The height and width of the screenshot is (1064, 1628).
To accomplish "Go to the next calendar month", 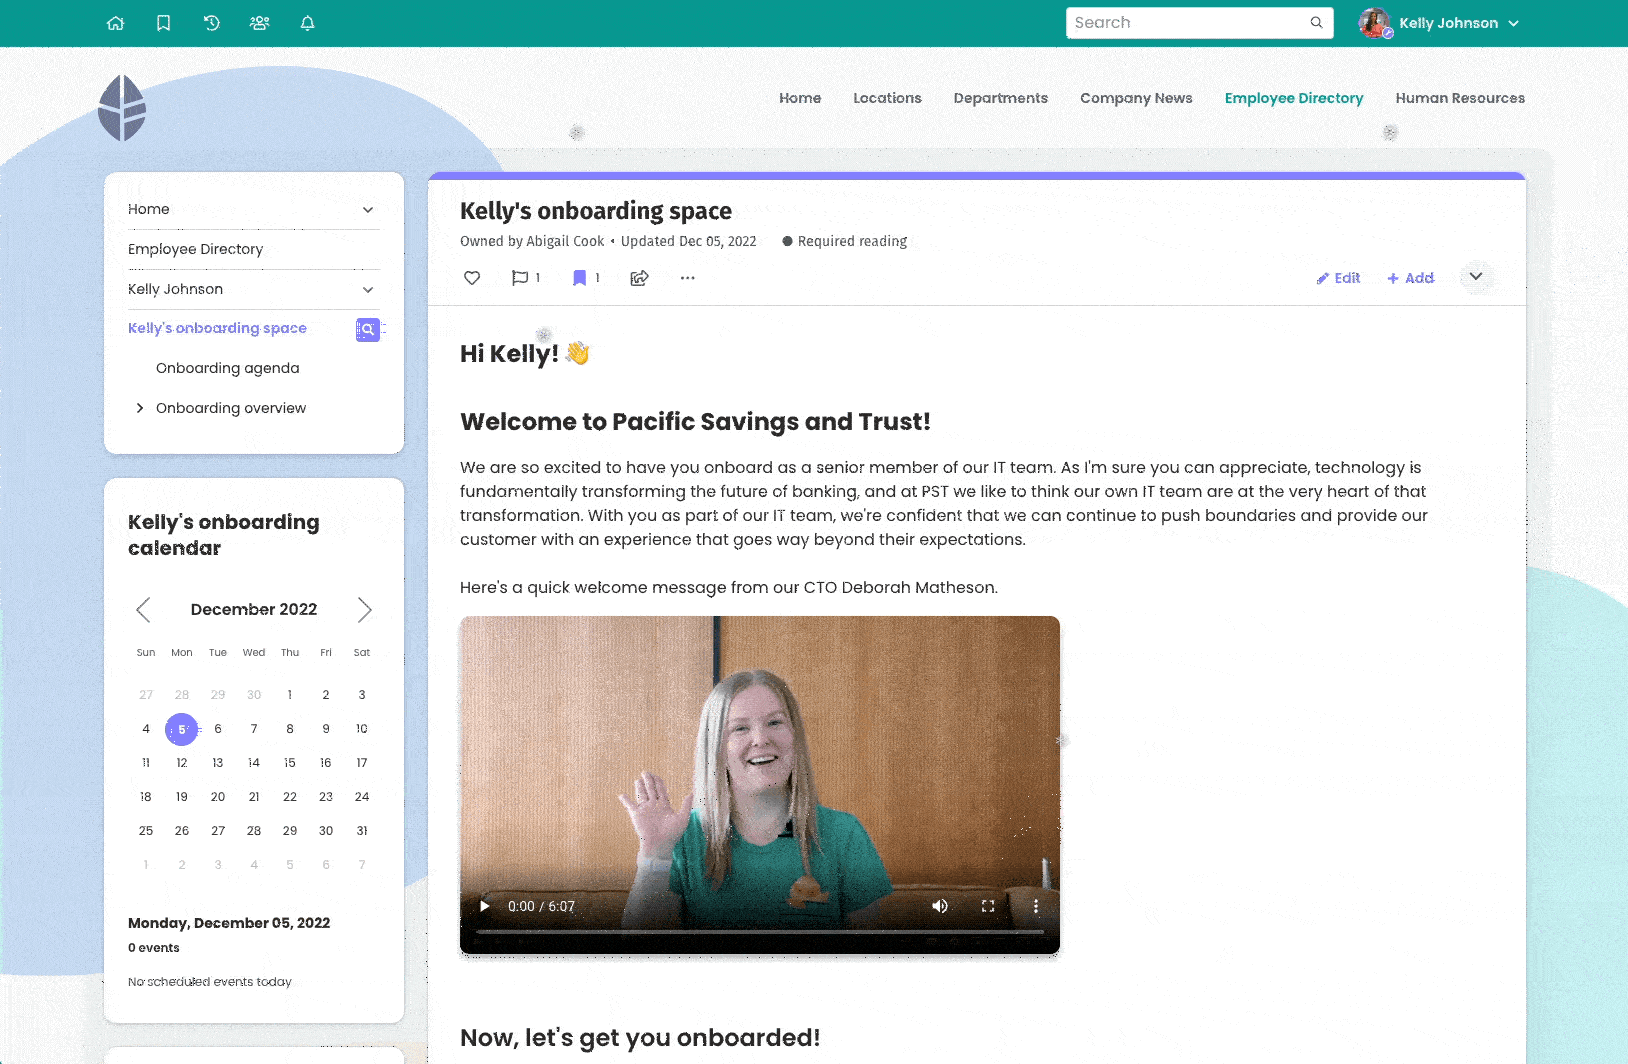I will click(364, 610).
